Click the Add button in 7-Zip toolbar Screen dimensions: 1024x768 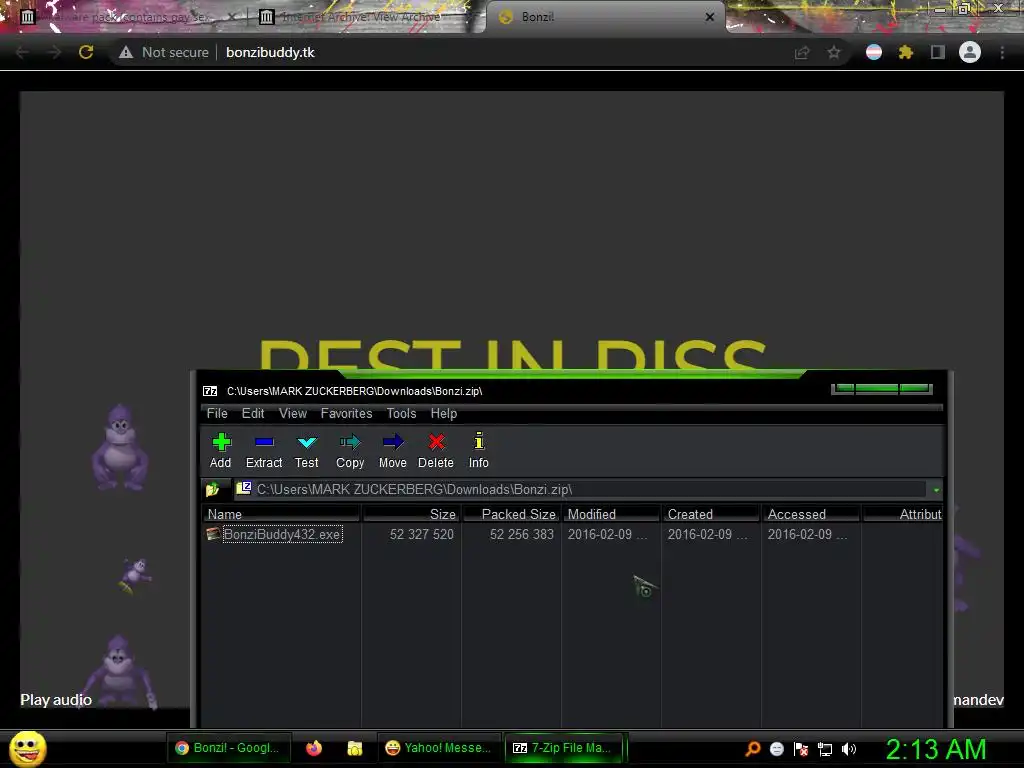[x=221, y=451]
